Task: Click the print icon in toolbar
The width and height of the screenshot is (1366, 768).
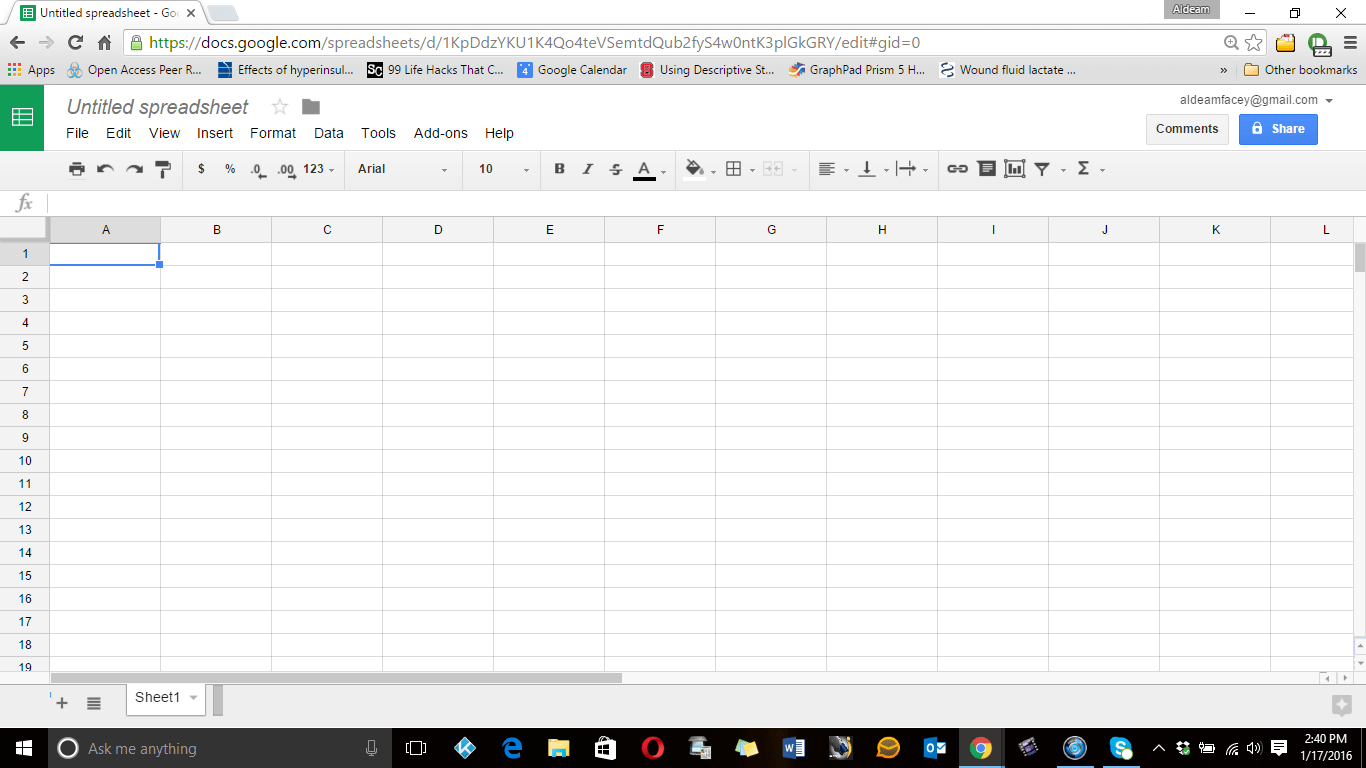Action: (77, 169)
